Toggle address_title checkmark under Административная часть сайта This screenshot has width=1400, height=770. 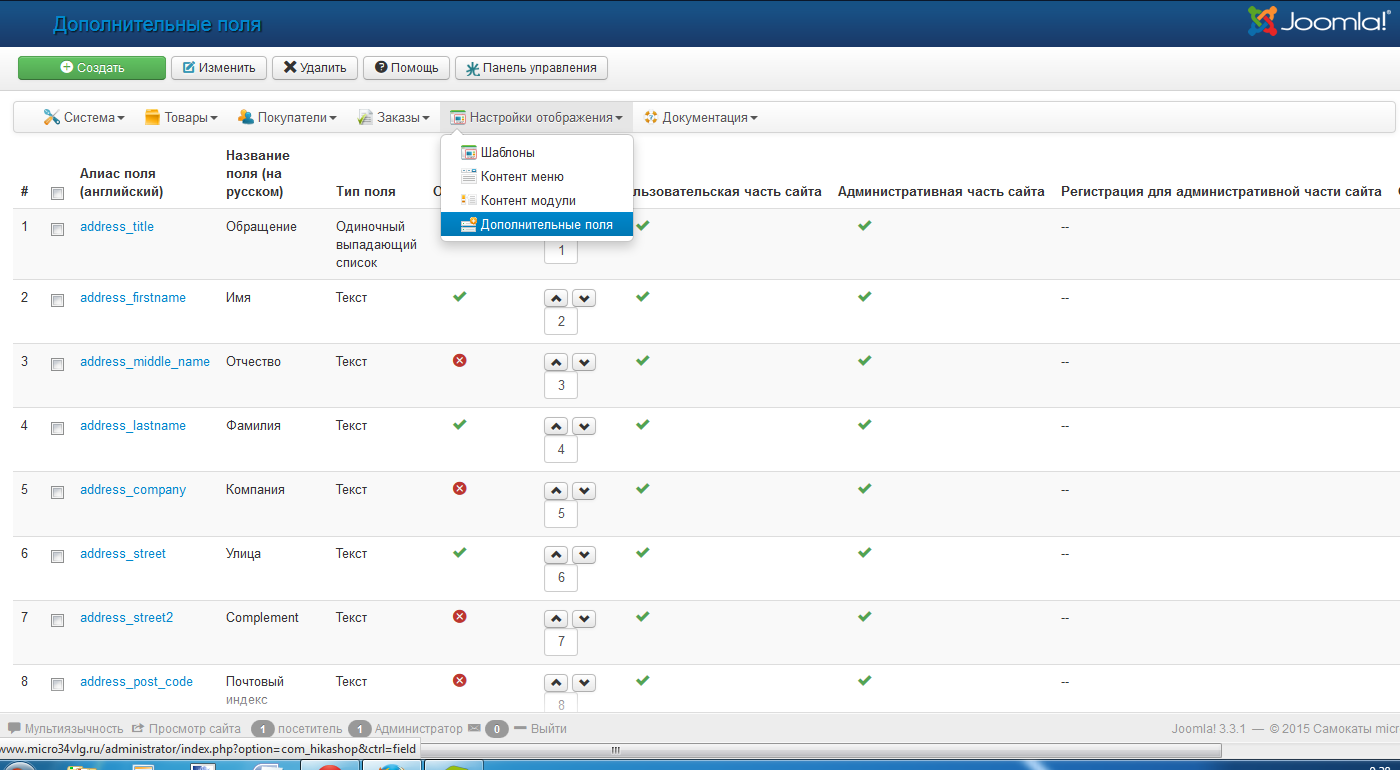coord(865,225)
